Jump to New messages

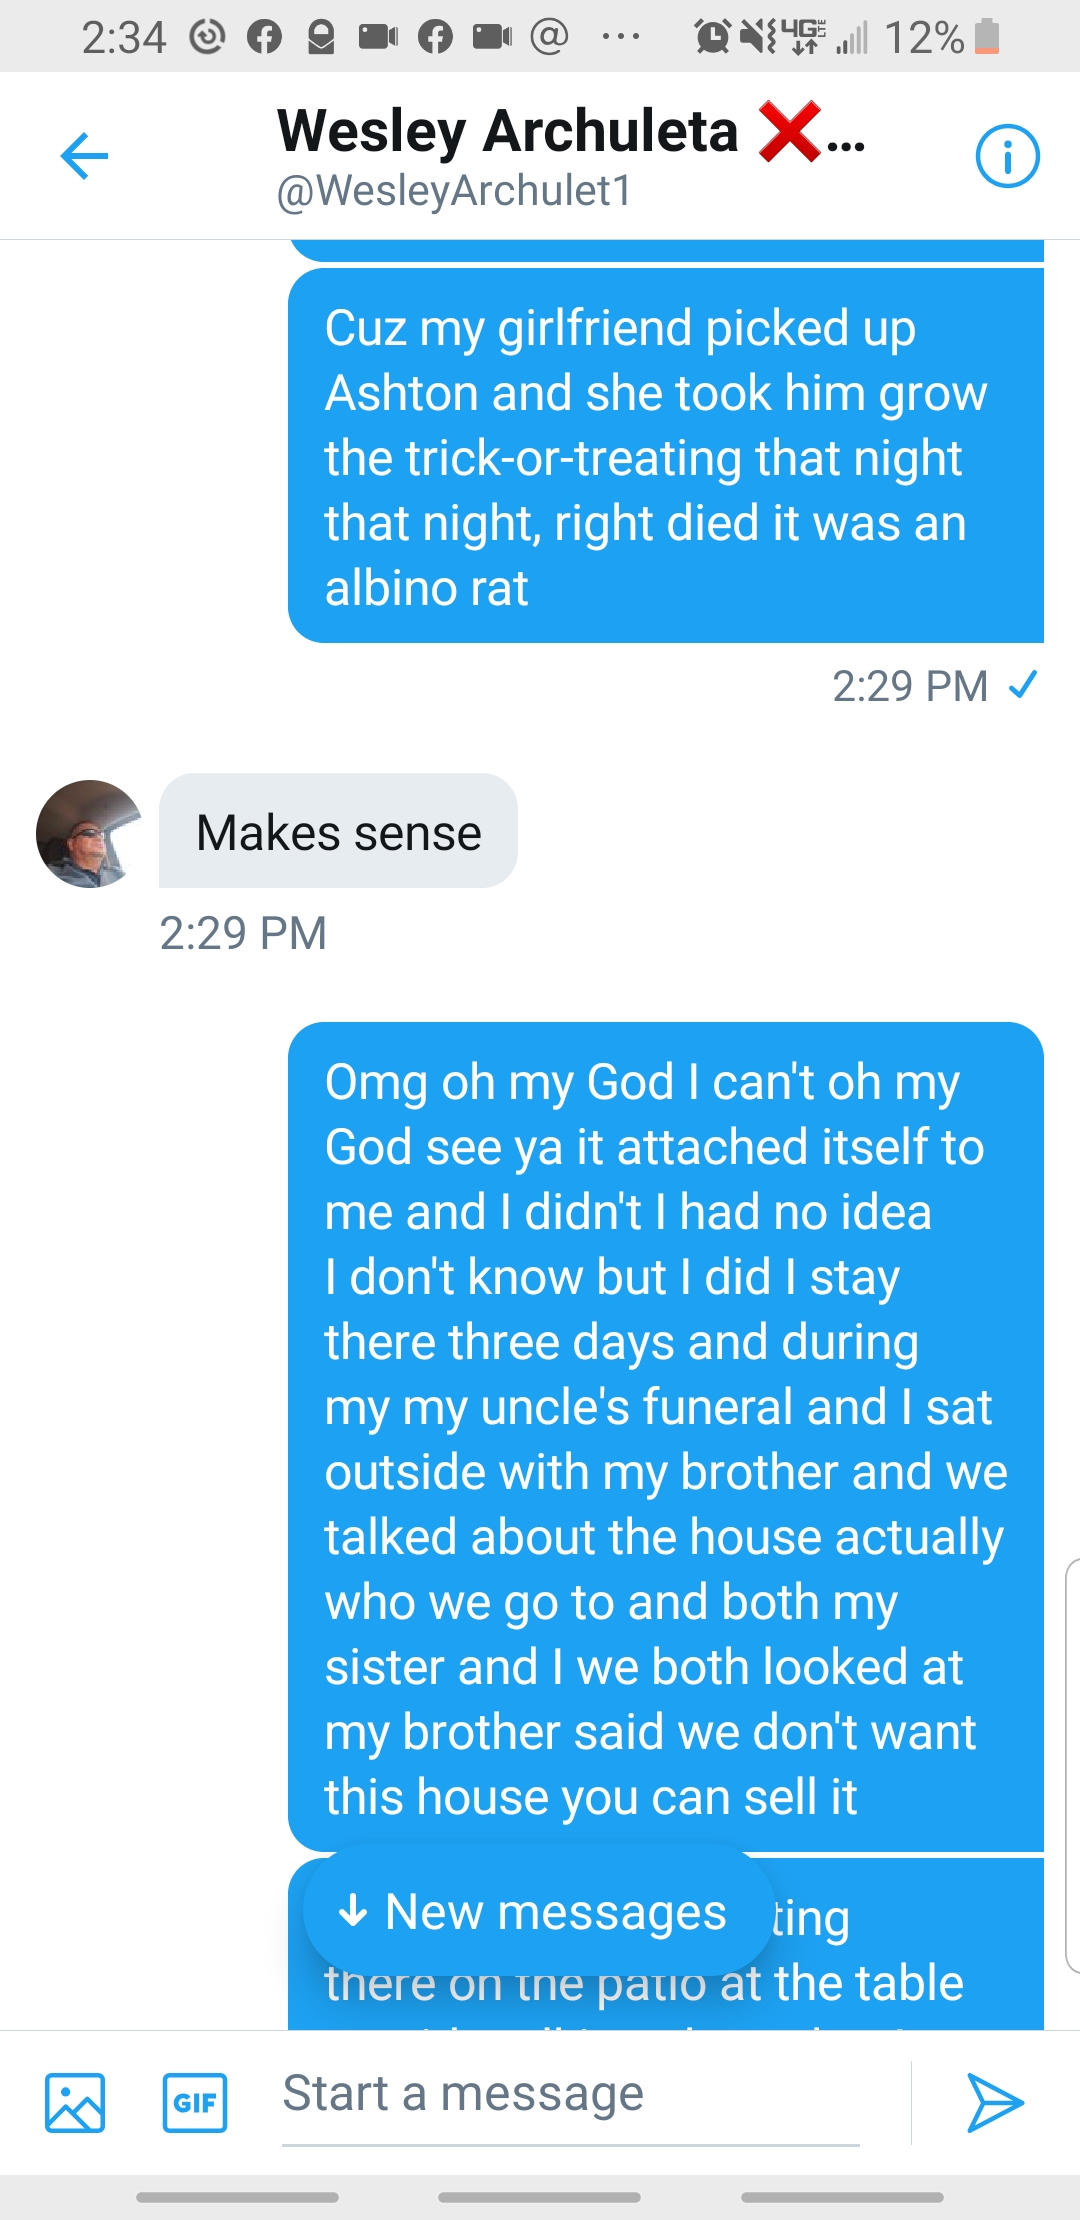point(535,1912)
